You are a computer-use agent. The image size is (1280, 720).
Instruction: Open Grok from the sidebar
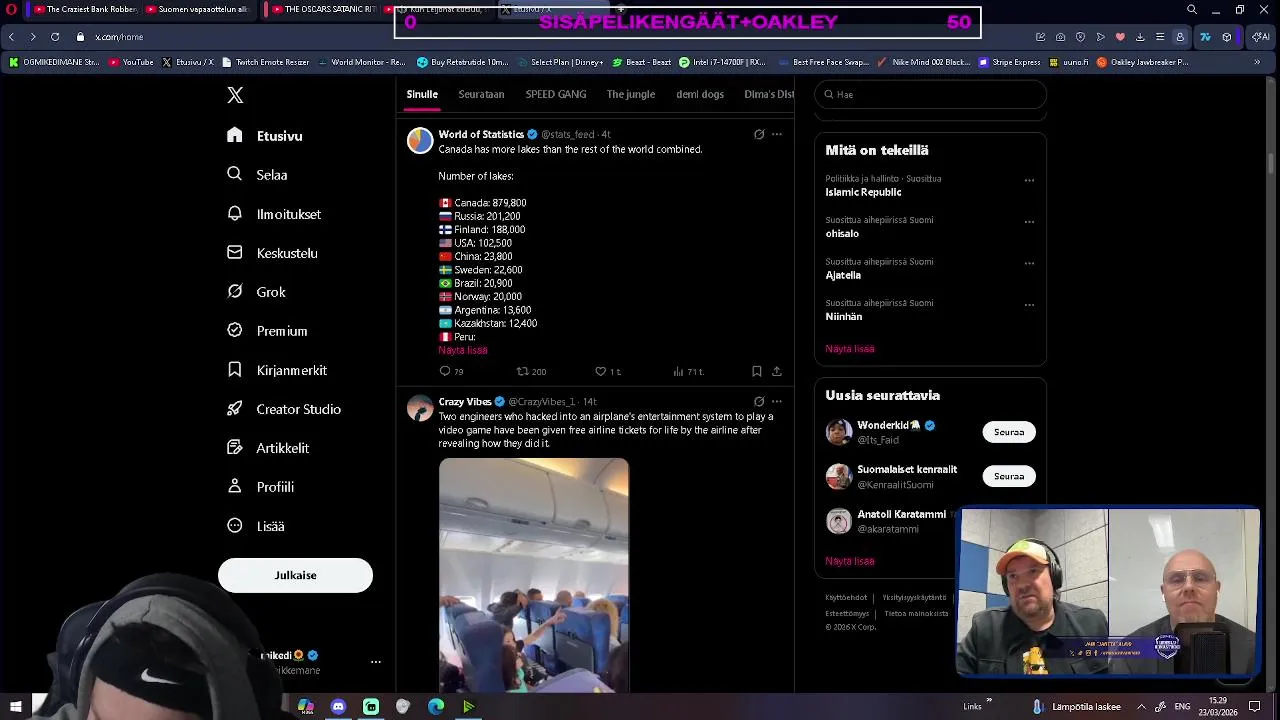click(x=256, y=292)
